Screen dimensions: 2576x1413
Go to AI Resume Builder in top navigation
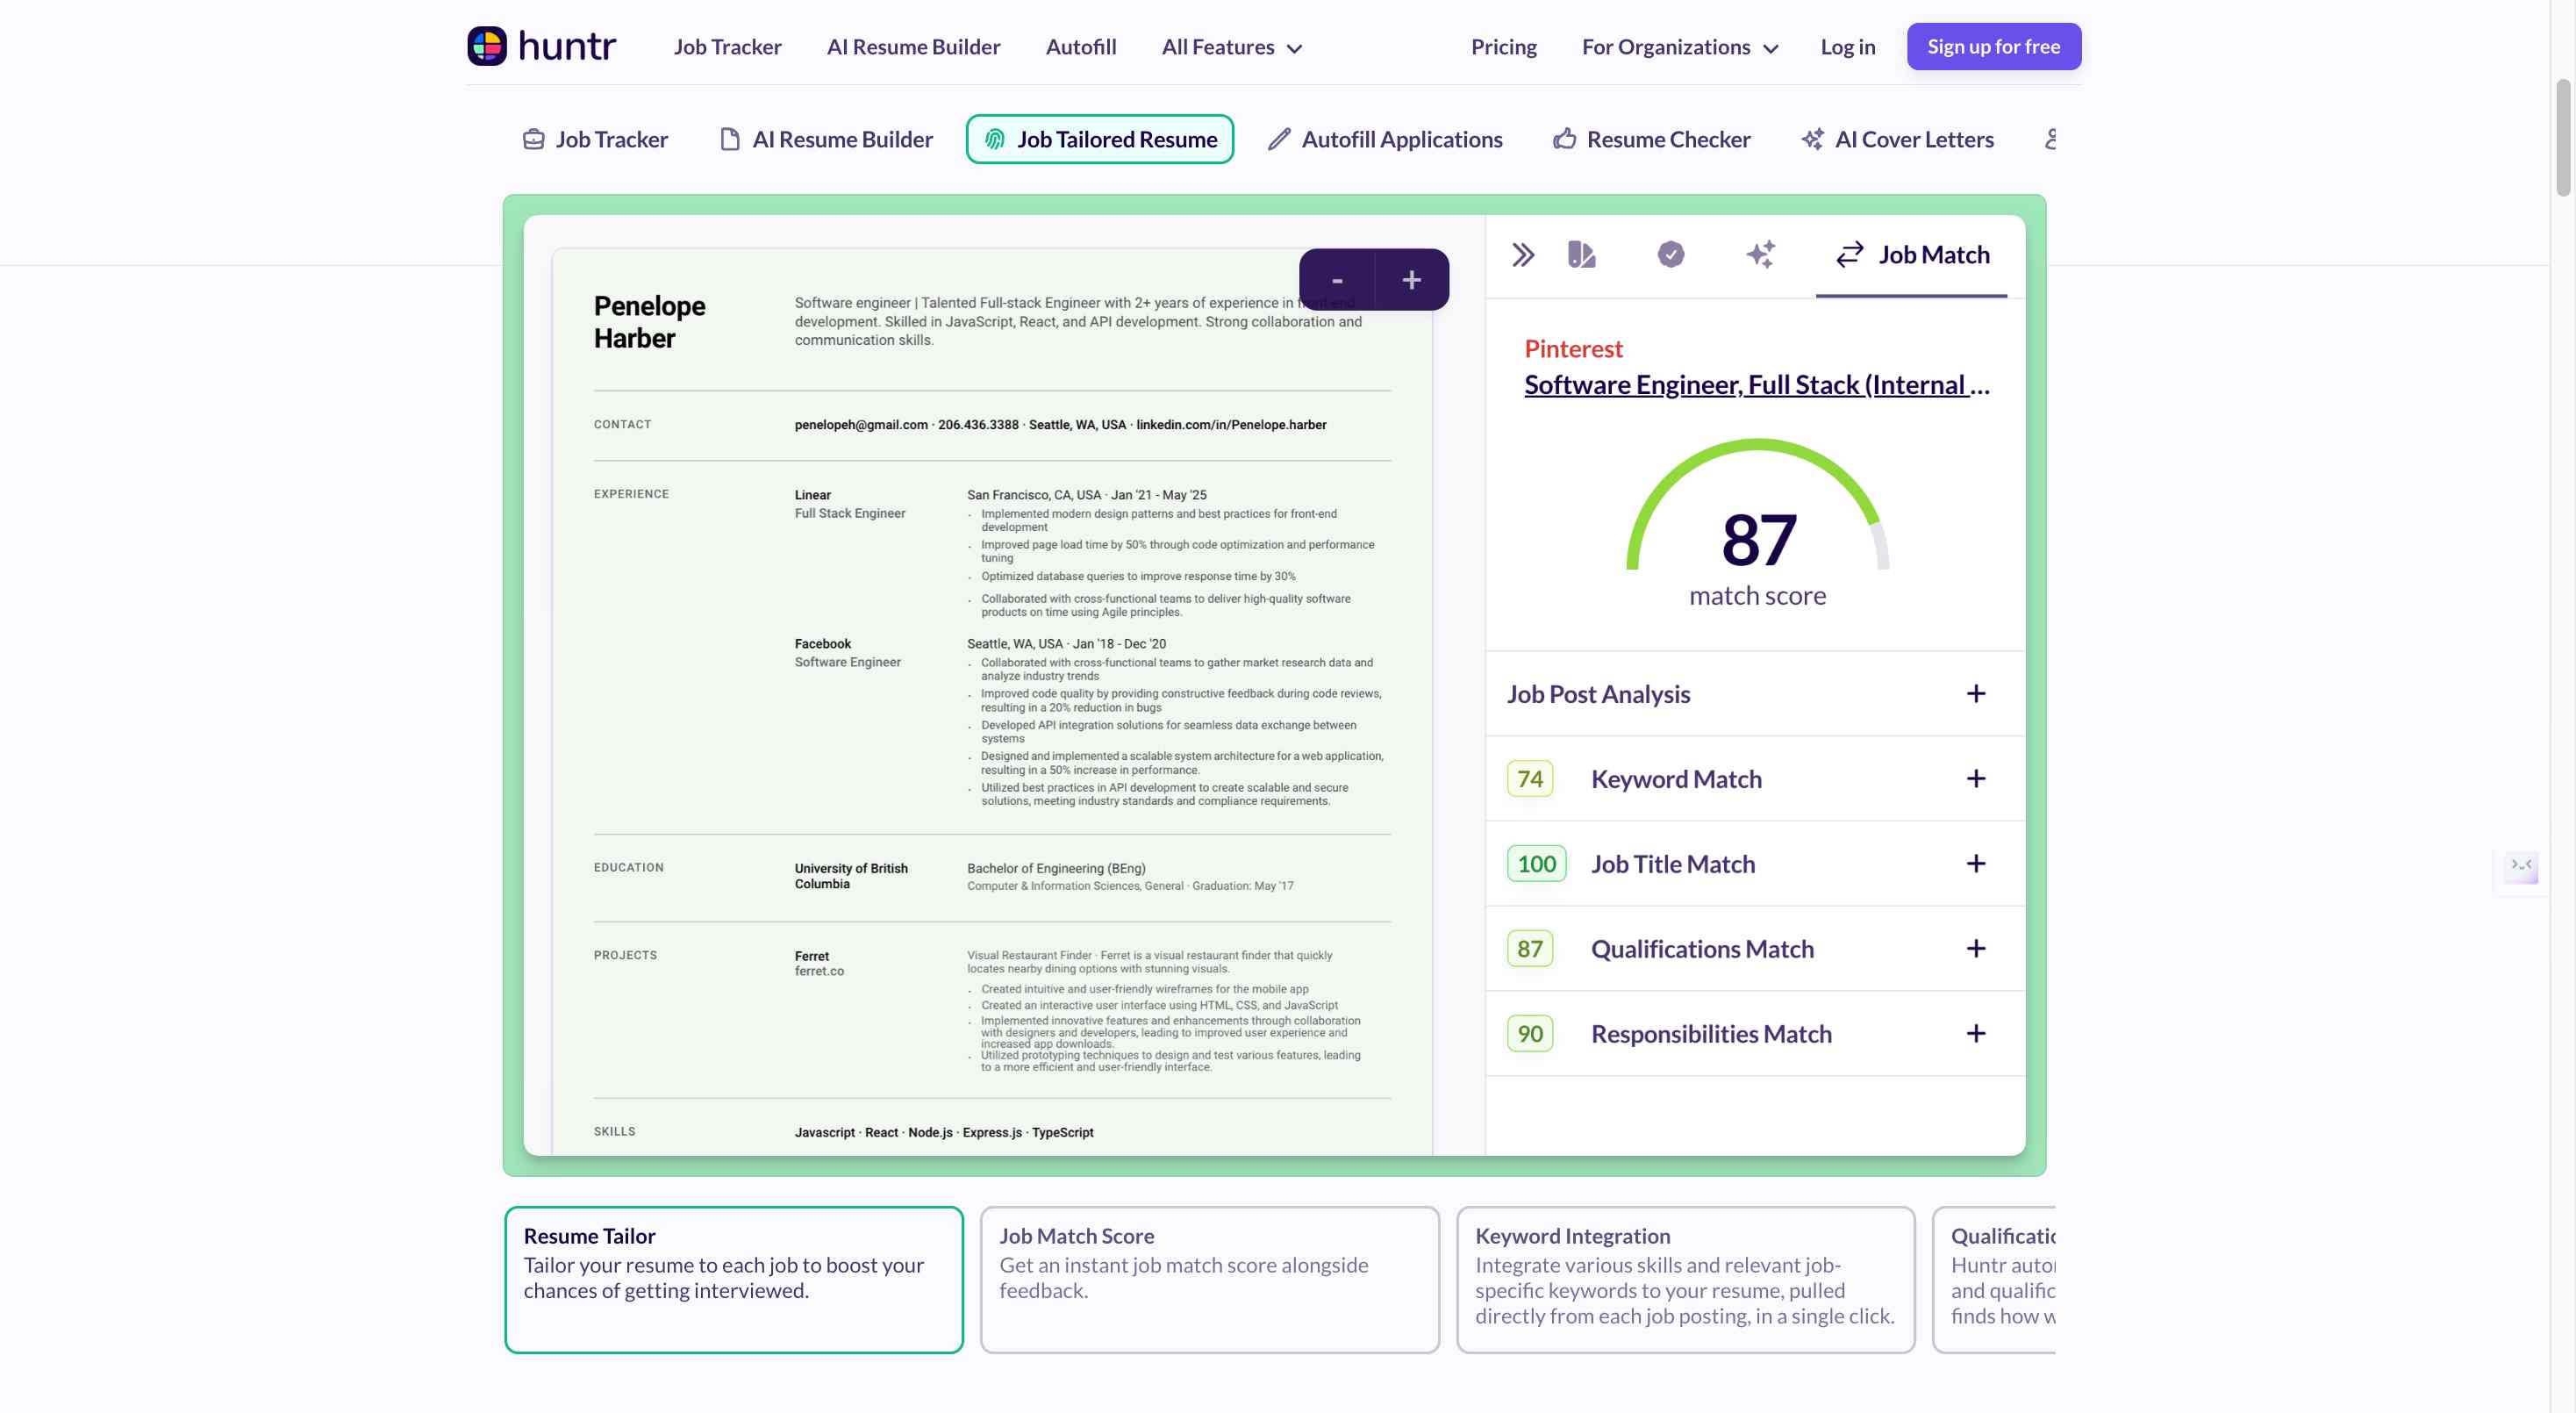point(913,47)
